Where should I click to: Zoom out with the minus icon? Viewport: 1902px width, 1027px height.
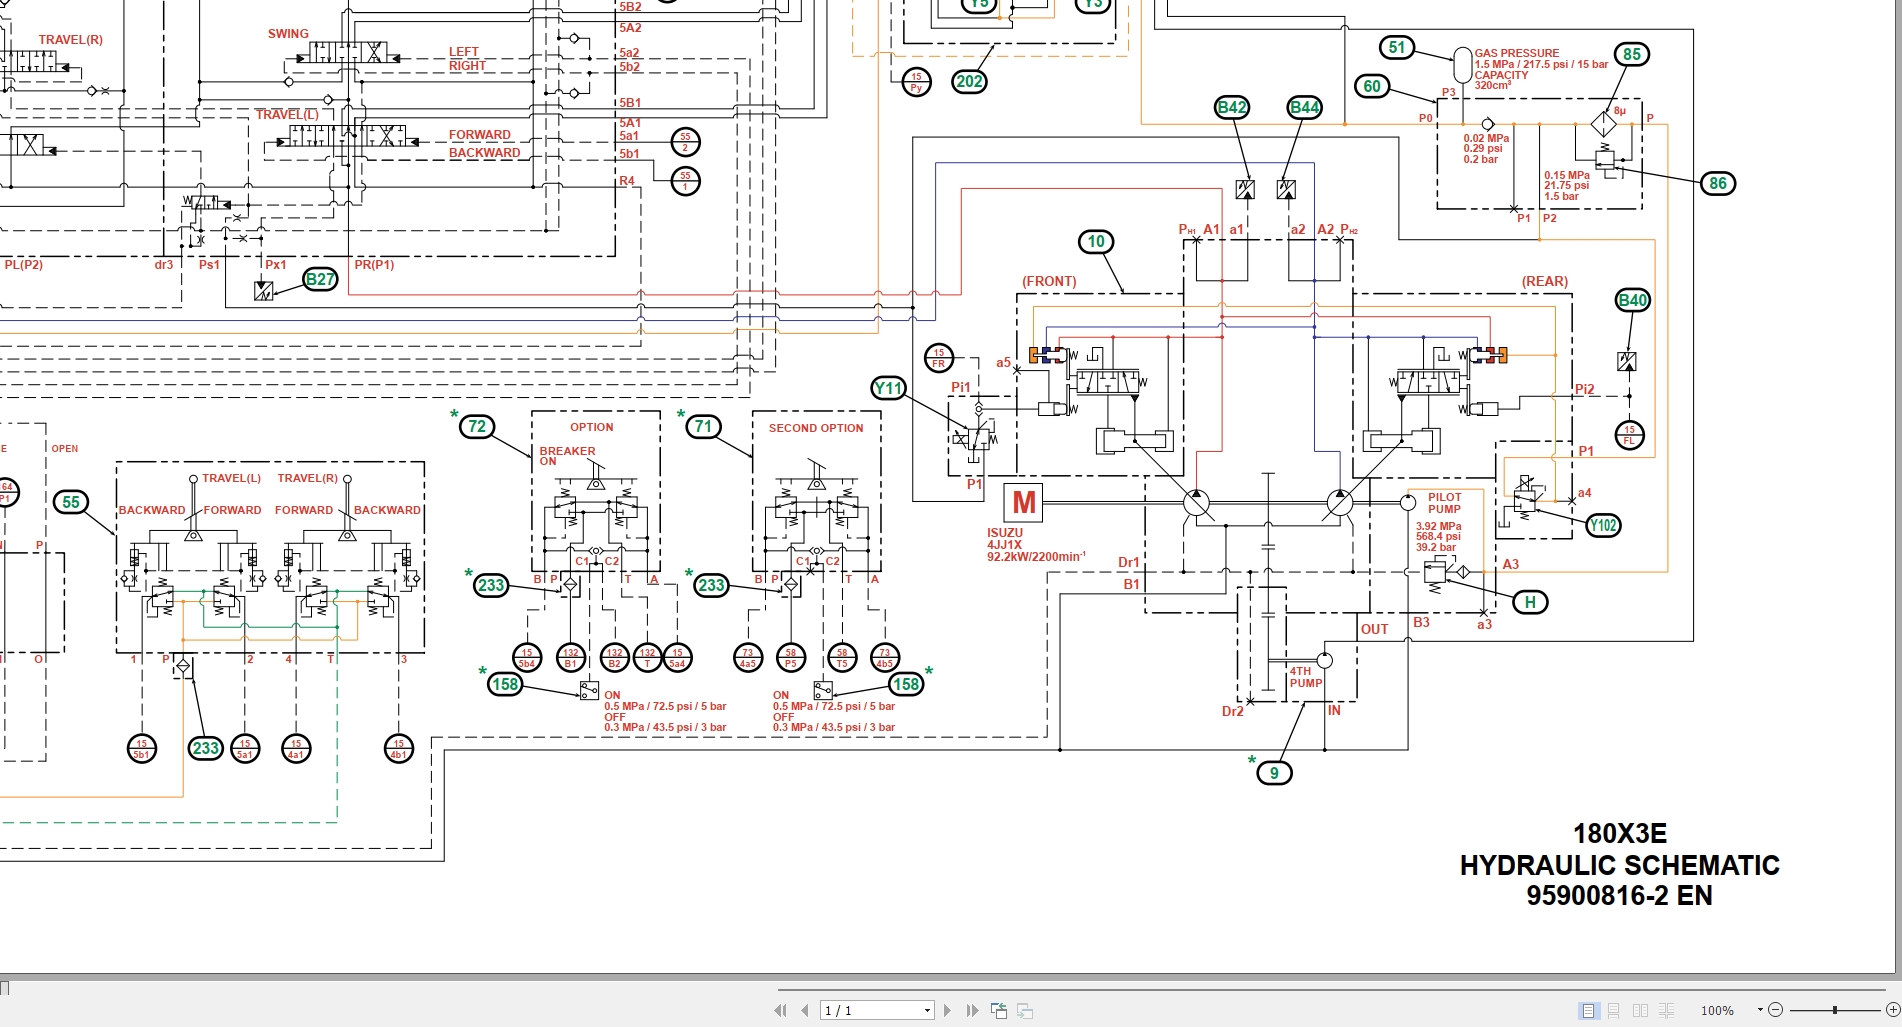[x=1777, y=1010]
